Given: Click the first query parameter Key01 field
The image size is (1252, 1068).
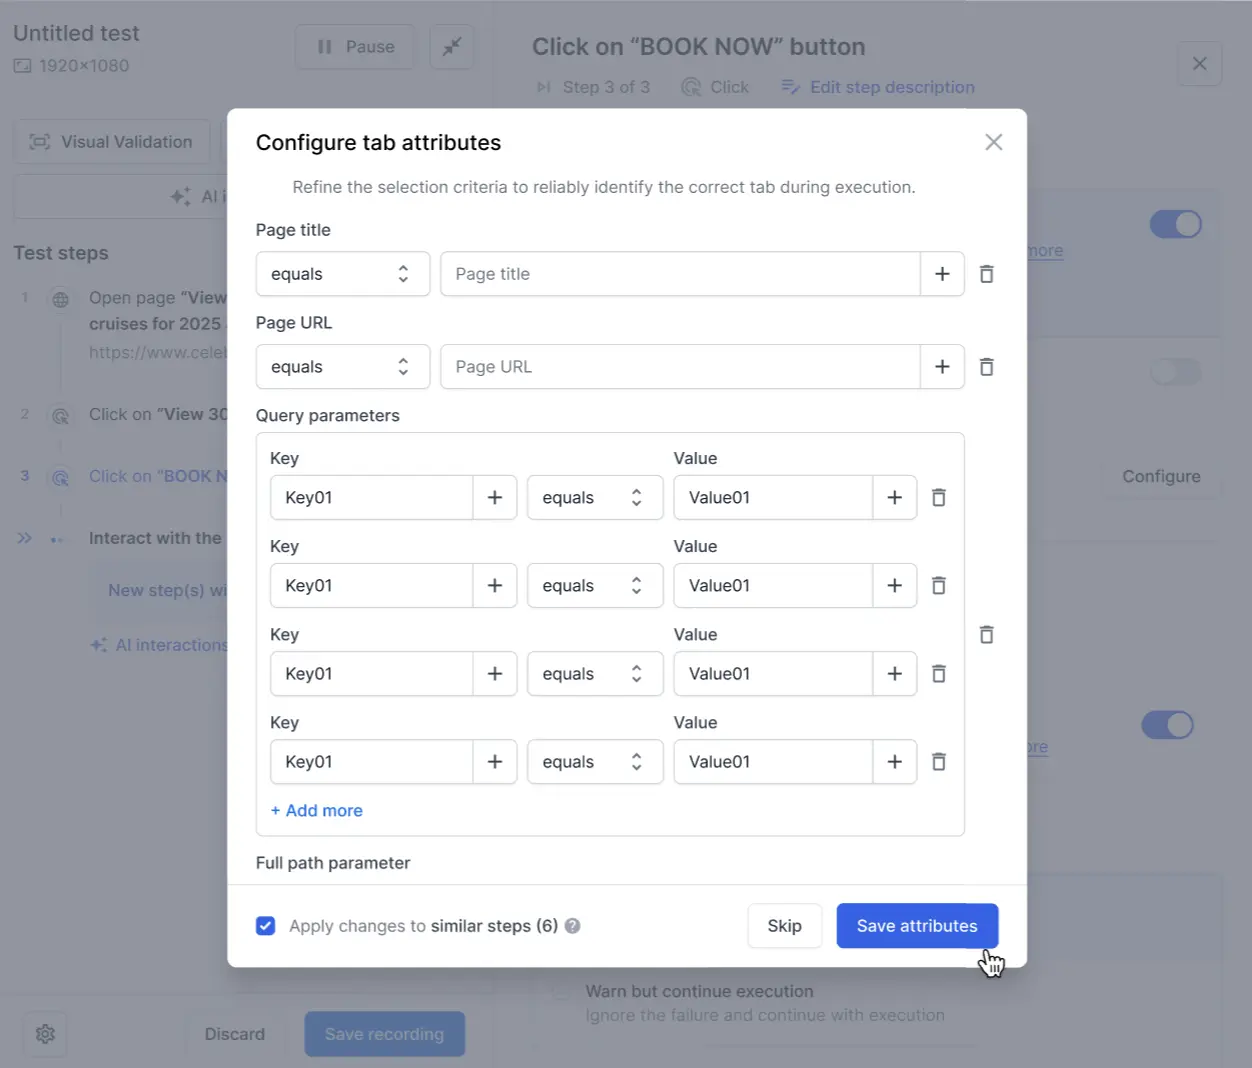Looking at the screenshot, I should click(372, 498).
